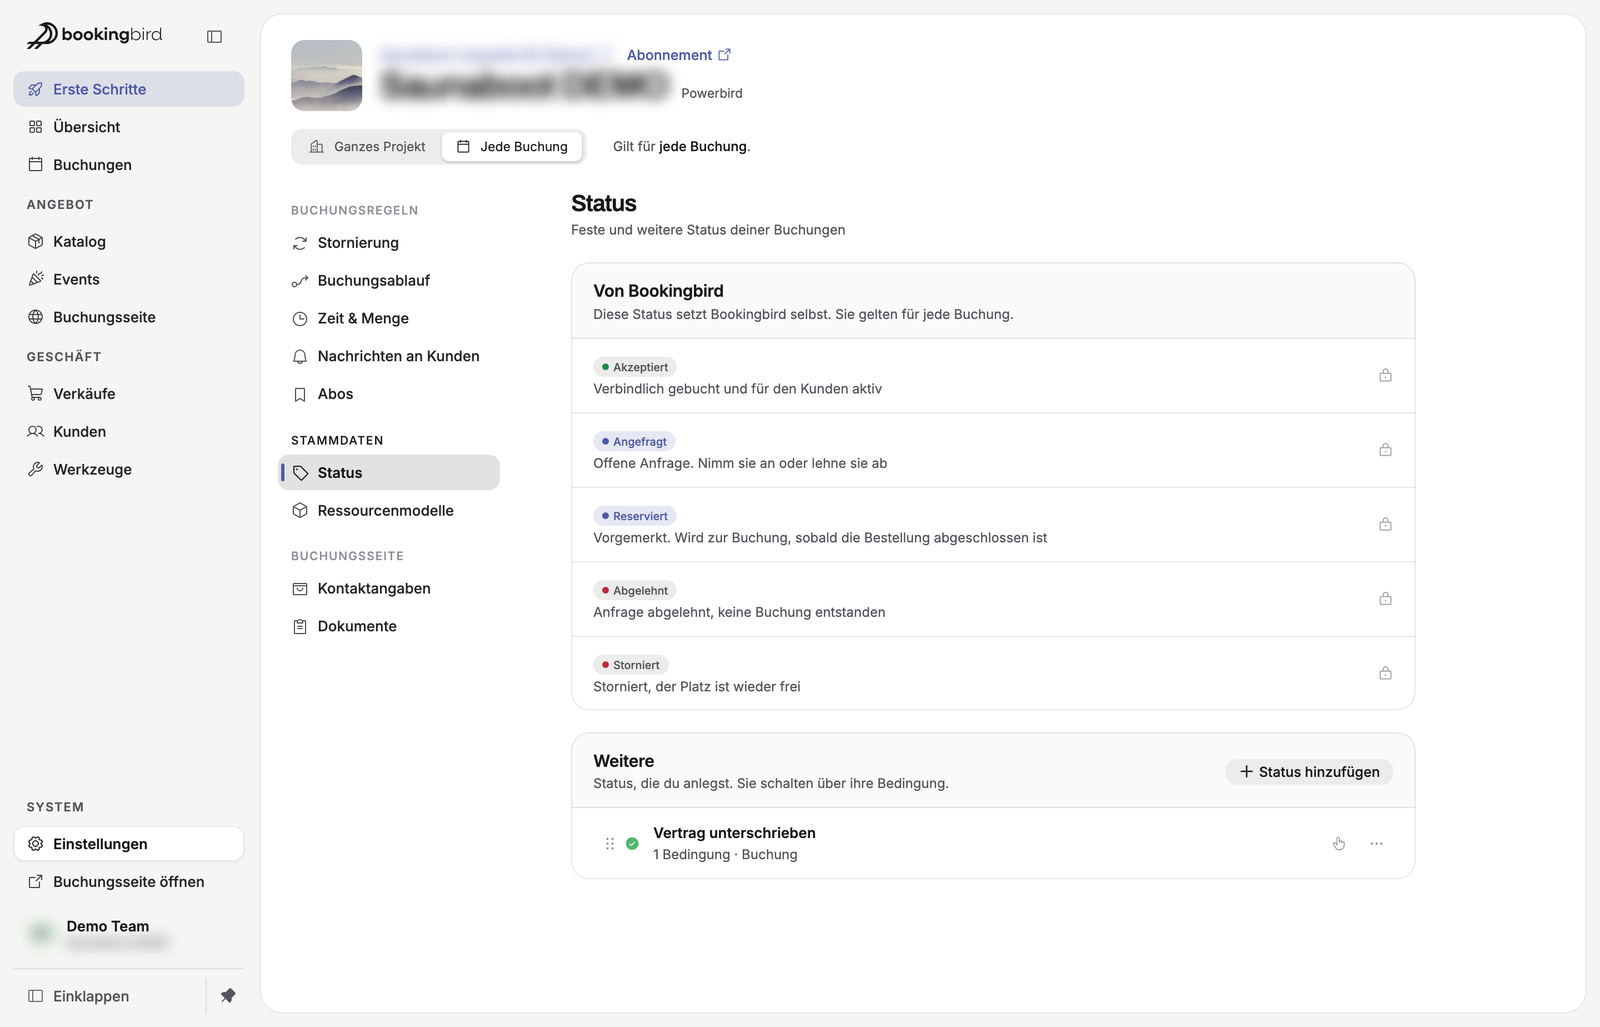The image size is (1600, 1027).
Task: Click lock icon in Akzeptiert row
Action: pos(1385,376)
